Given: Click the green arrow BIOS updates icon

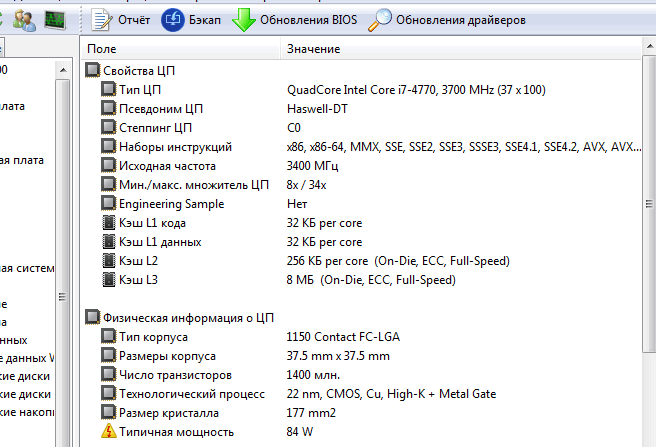Looking at the screenshot, I should [x=244, y=20].
